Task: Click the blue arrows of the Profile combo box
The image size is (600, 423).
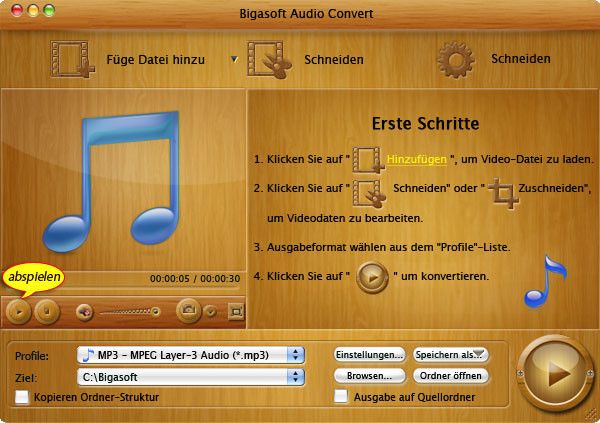Action: [x=296, y=355]
